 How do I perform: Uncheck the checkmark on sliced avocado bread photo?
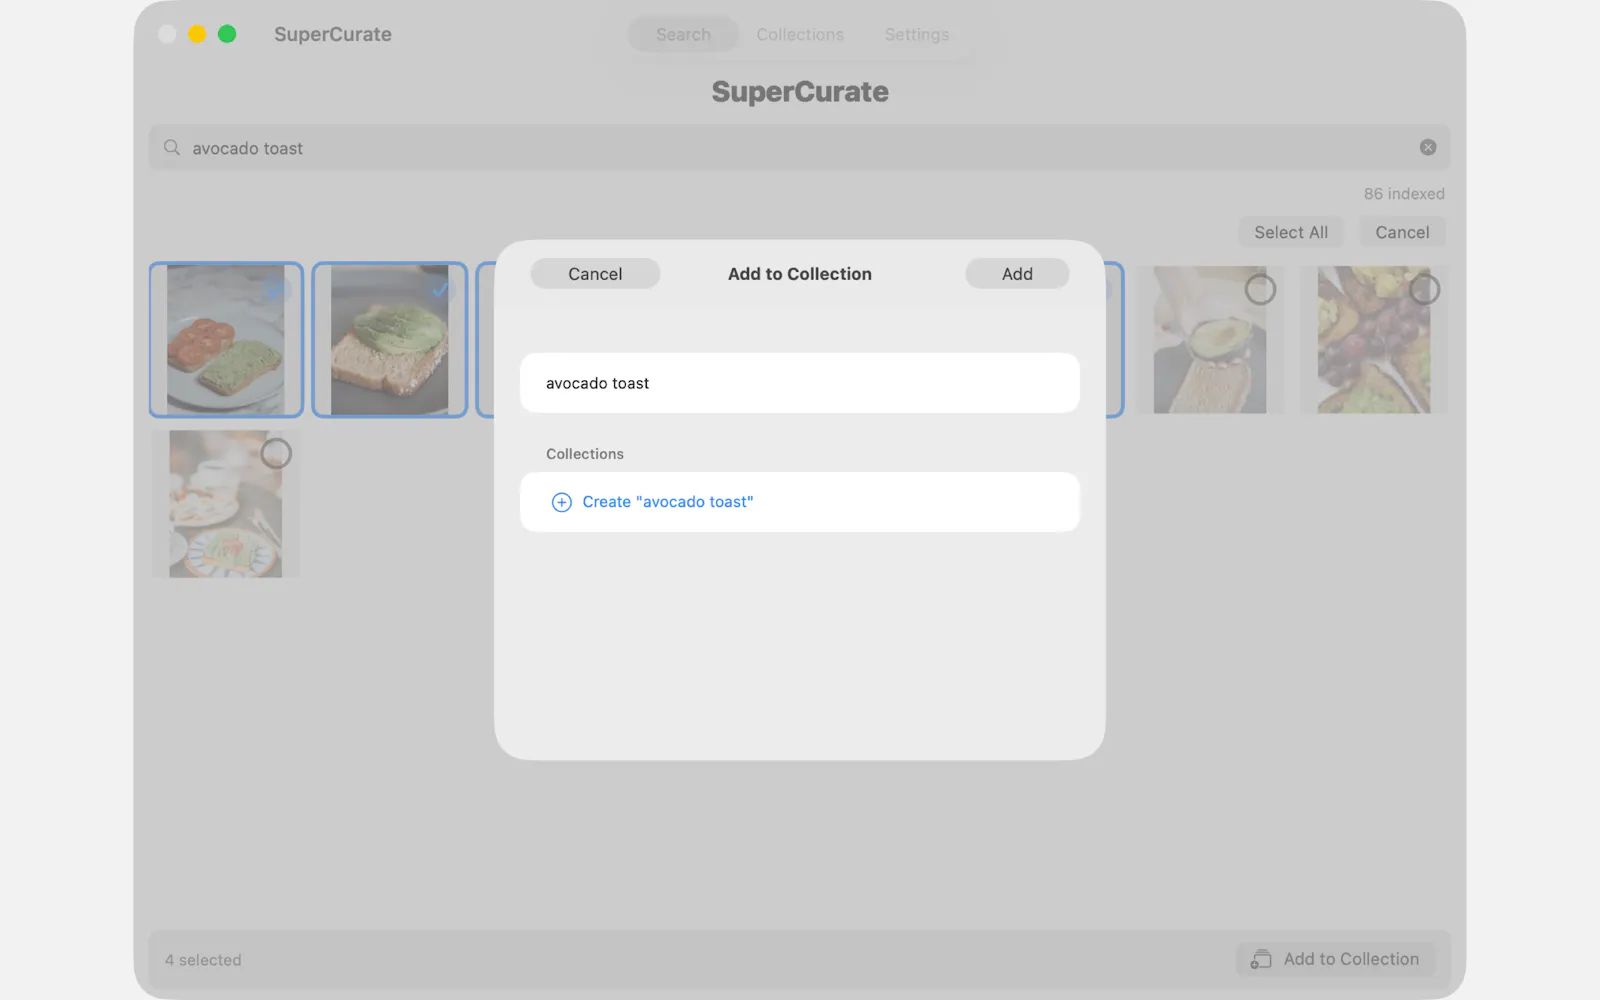coord(440,290)
